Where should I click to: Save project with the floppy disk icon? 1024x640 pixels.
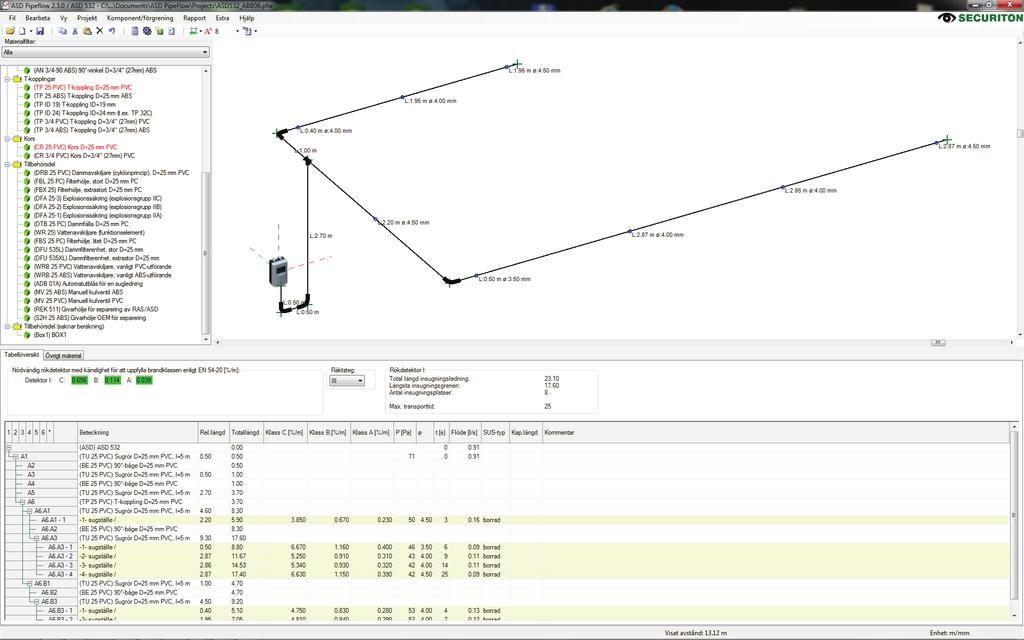tap(40, 31)
